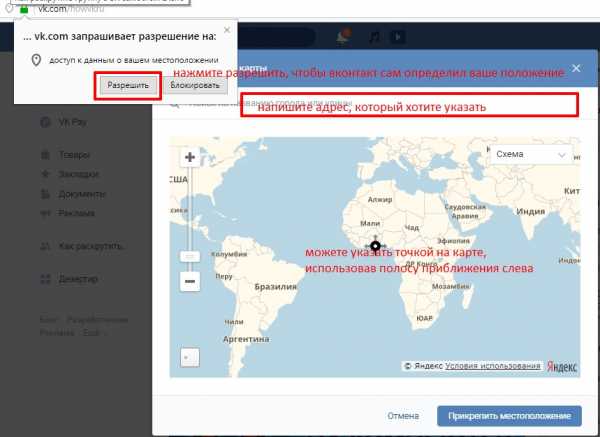Open the Блог footer link

[49, 320]
